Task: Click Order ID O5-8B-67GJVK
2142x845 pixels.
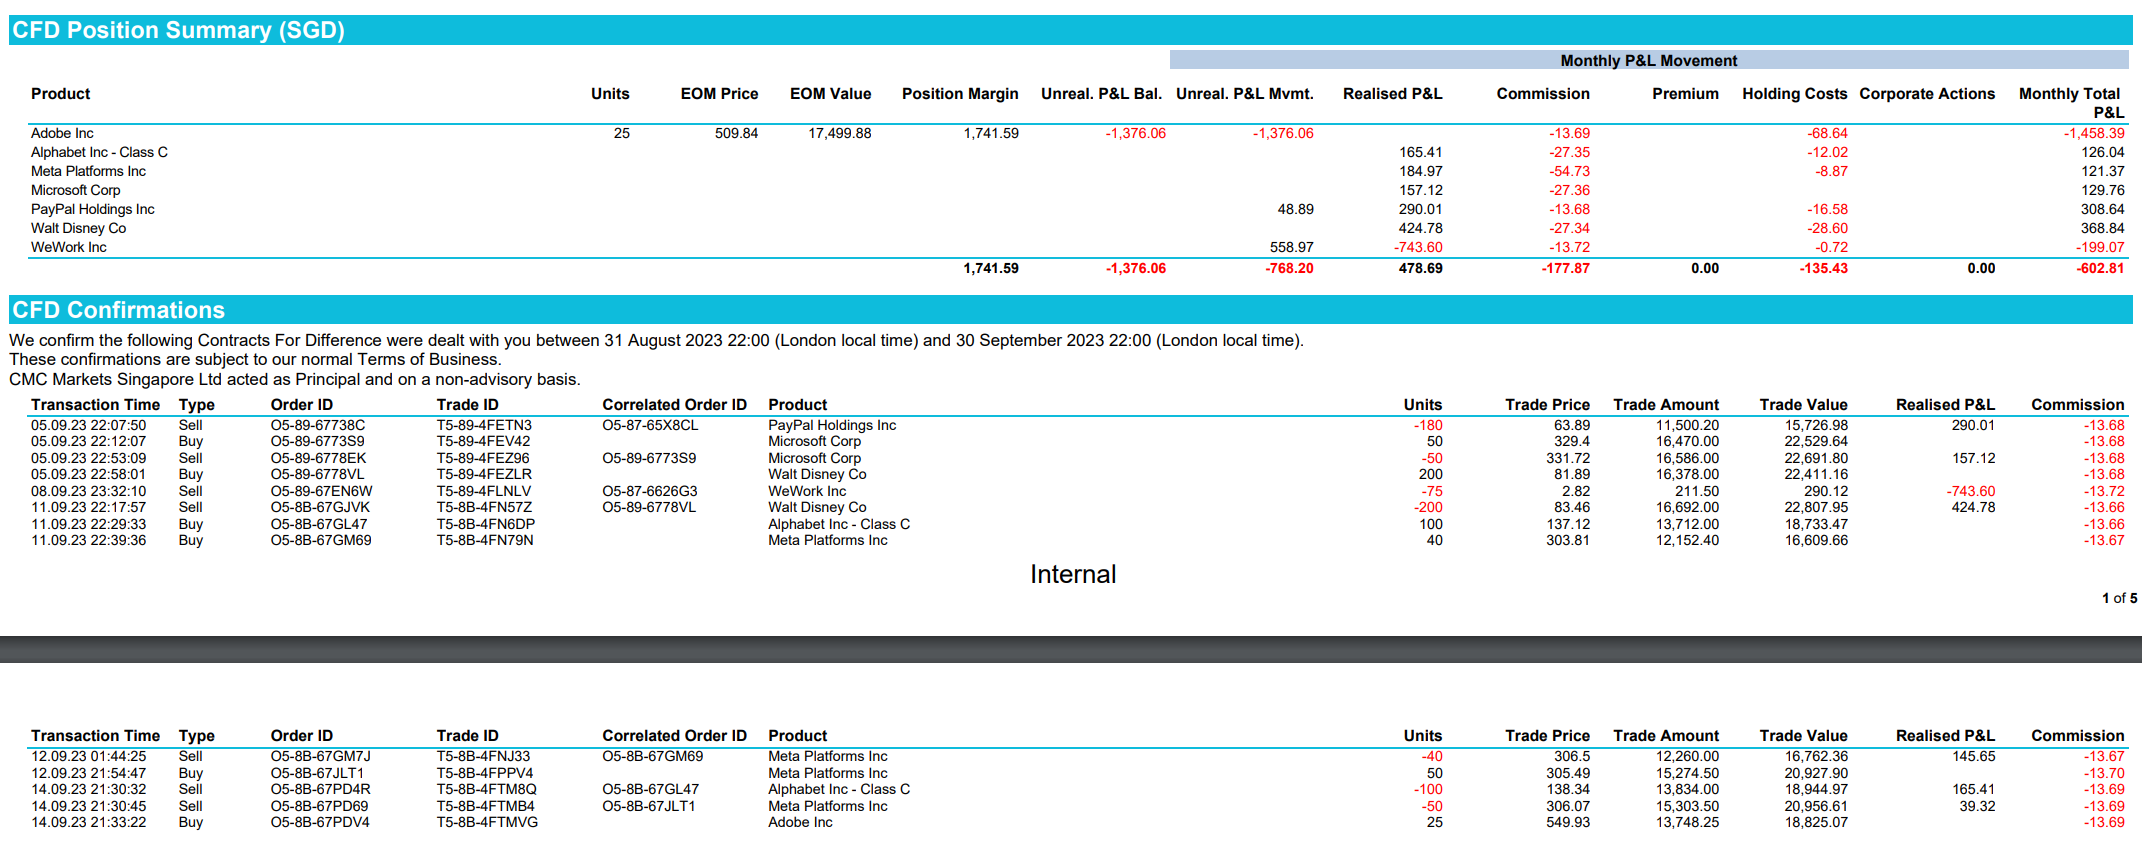Action: pyautogui.click(x=320, y=507)
